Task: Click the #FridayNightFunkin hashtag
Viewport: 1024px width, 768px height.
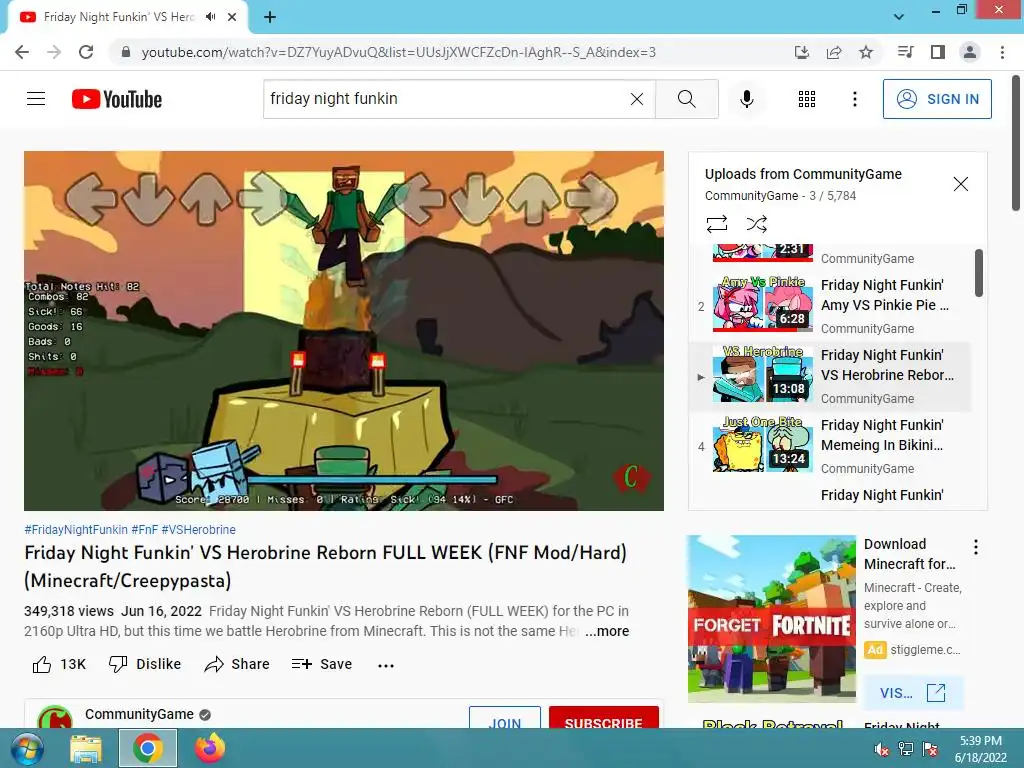Action: [x=76, y=530]
